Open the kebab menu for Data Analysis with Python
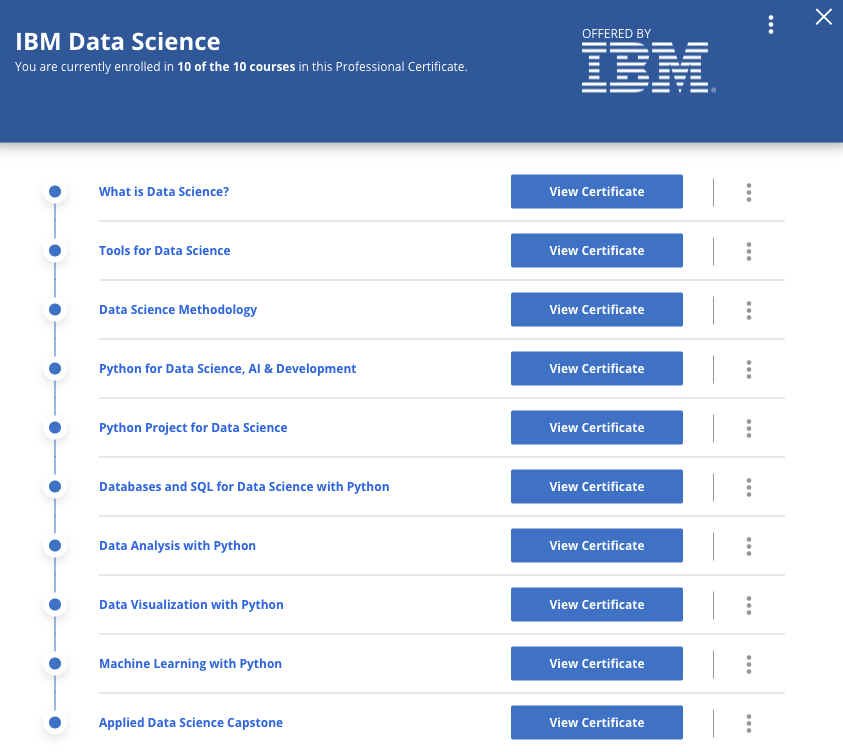Viewport: 843px width, 752px height. tap(748, 546)
